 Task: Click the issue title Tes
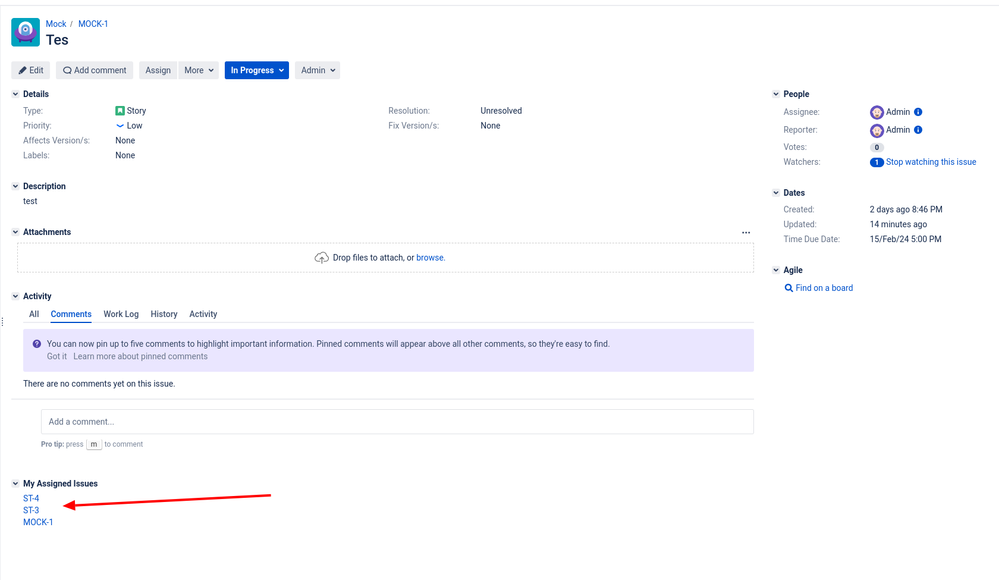point(57,40)
